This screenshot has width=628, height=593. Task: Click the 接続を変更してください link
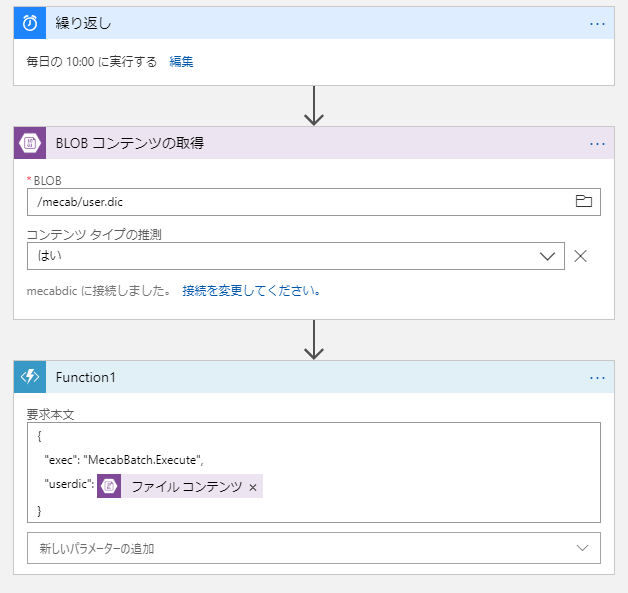click(251, 292)
